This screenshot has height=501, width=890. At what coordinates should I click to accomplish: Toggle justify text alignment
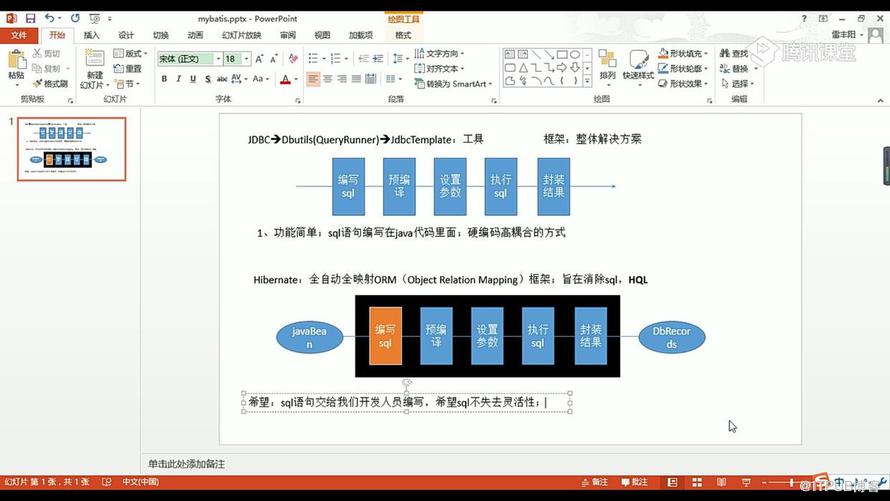click(356, 79)
